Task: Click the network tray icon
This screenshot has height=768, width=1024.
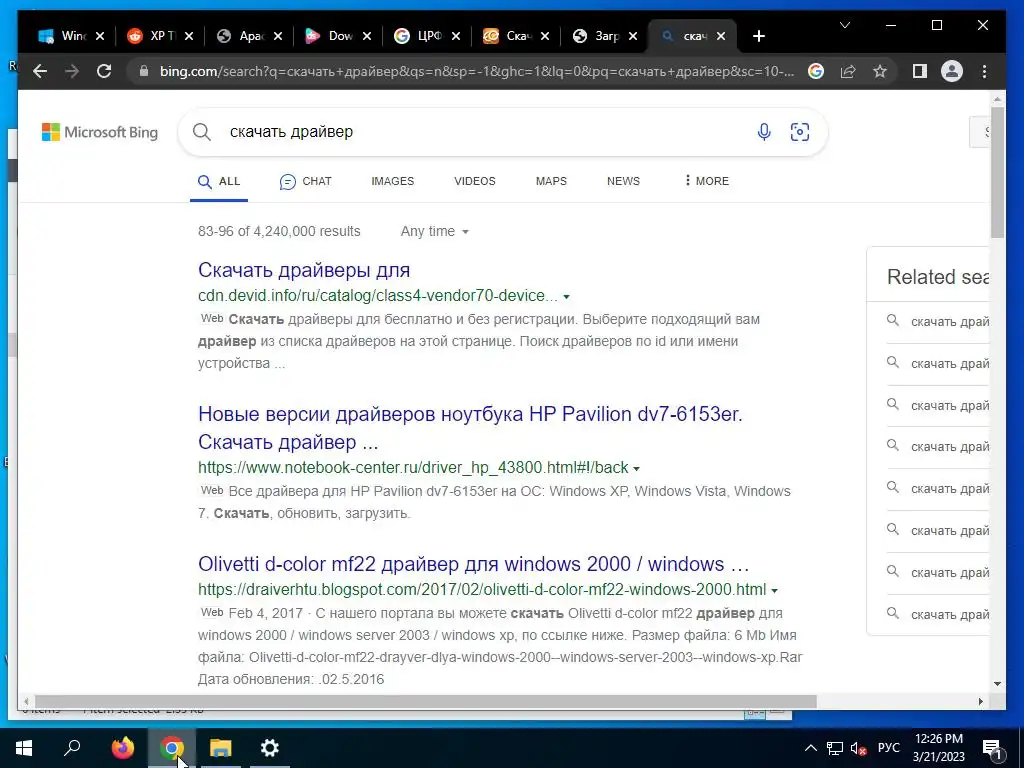Action: [835, 748]
